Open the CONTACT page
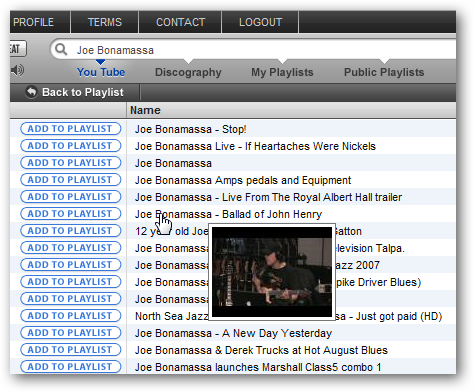This screenshot has height=392, width=474. 180,22
